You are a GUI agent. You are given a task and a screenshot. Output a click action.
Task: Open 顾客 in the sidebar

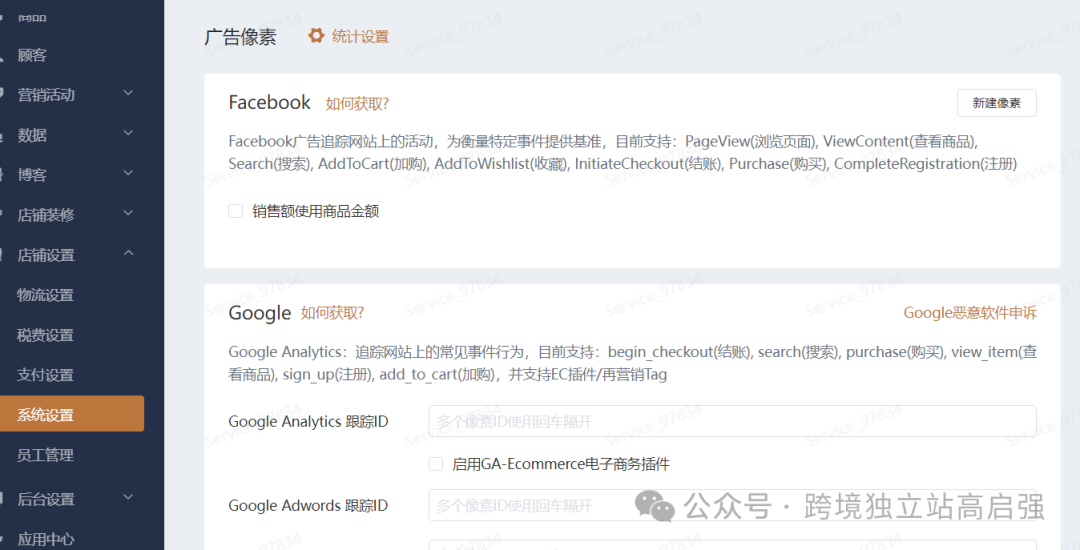click(x=32, y=56)
